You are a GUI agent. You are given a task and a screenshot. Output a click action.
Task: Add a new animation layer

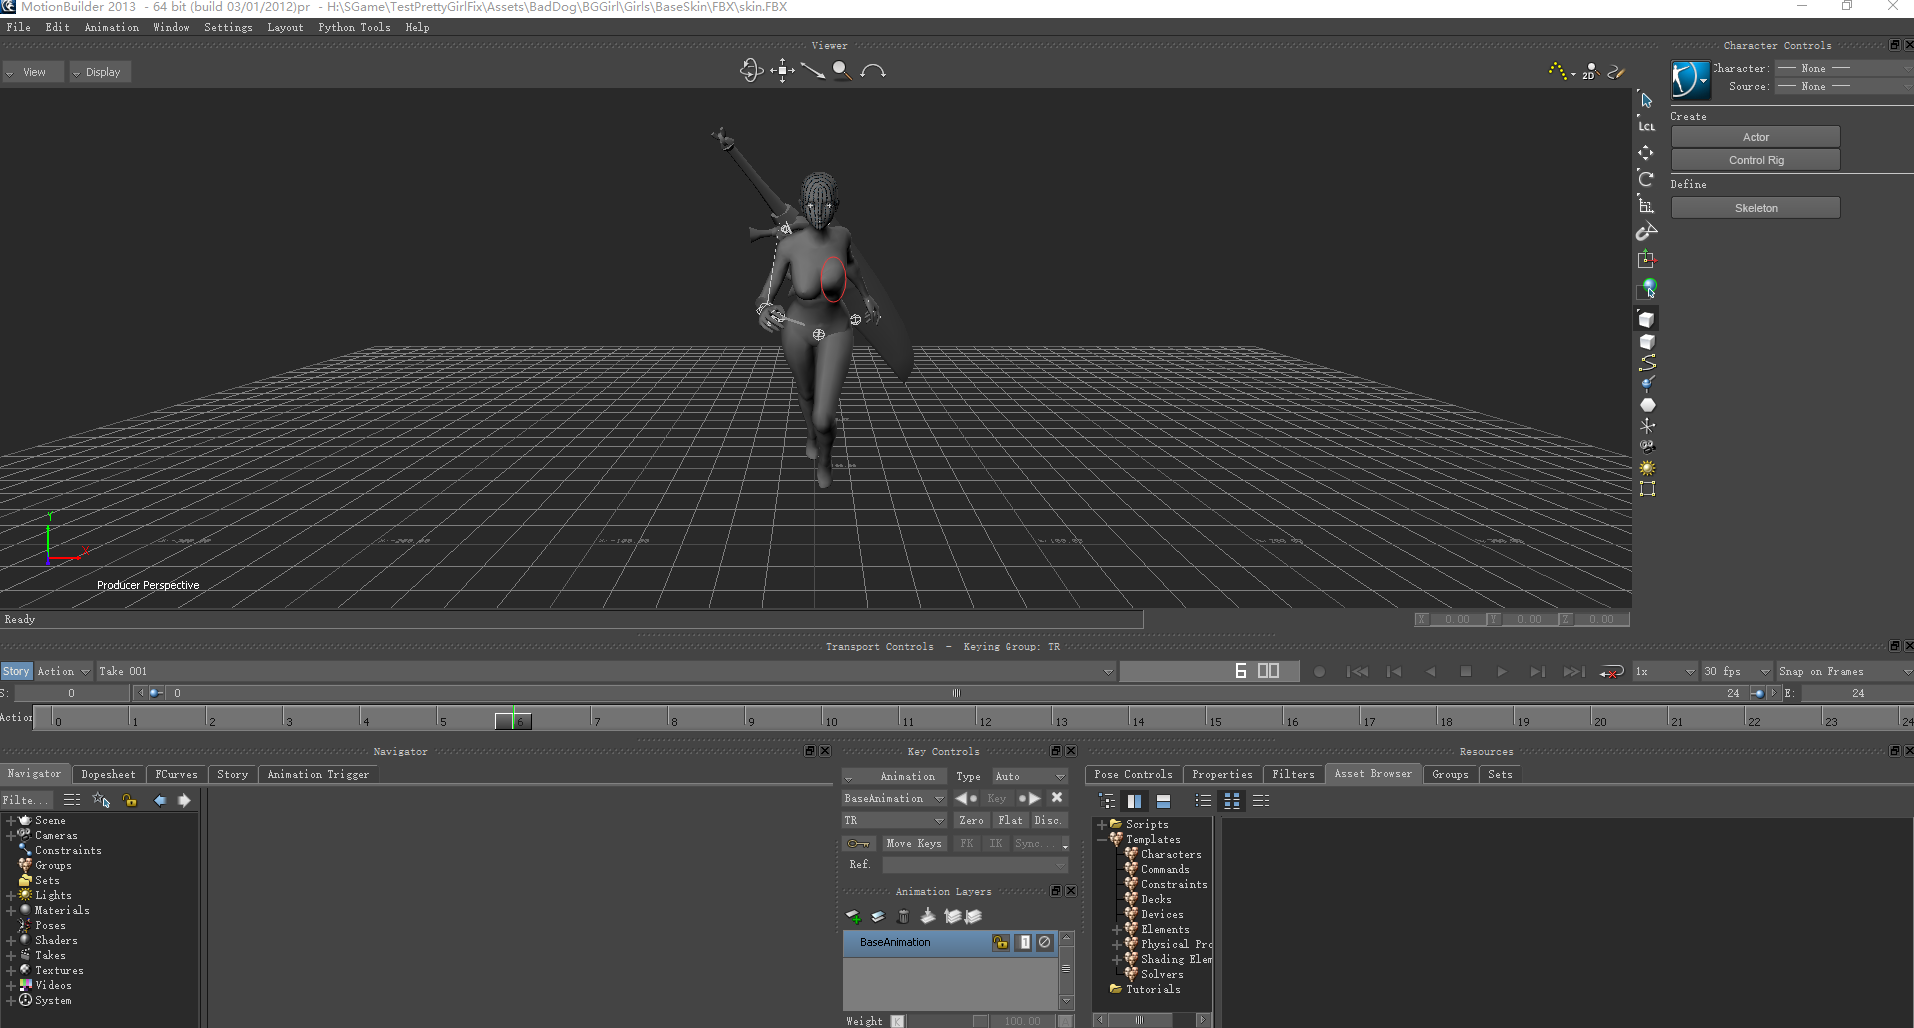(x=853, y=916)
